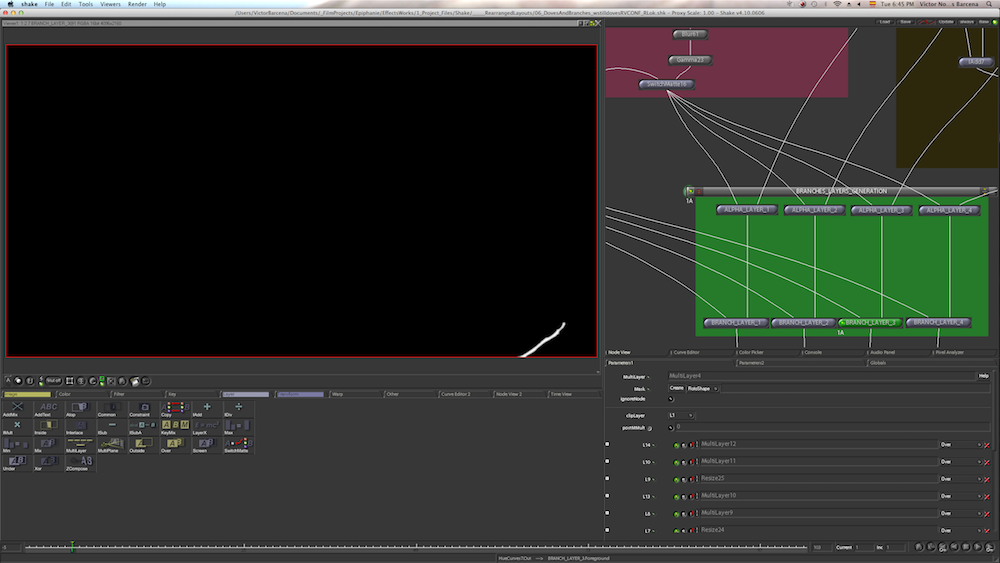Insert a ZCompose node from palette
This screenshot has height=563, width=1000.
click(x=78, y=461)
